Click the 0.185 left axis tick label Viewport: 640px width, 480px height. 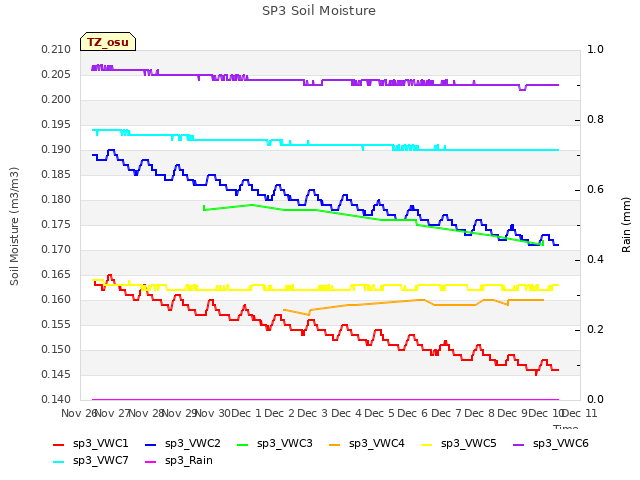pyautogui.click(x=56, y=175)
